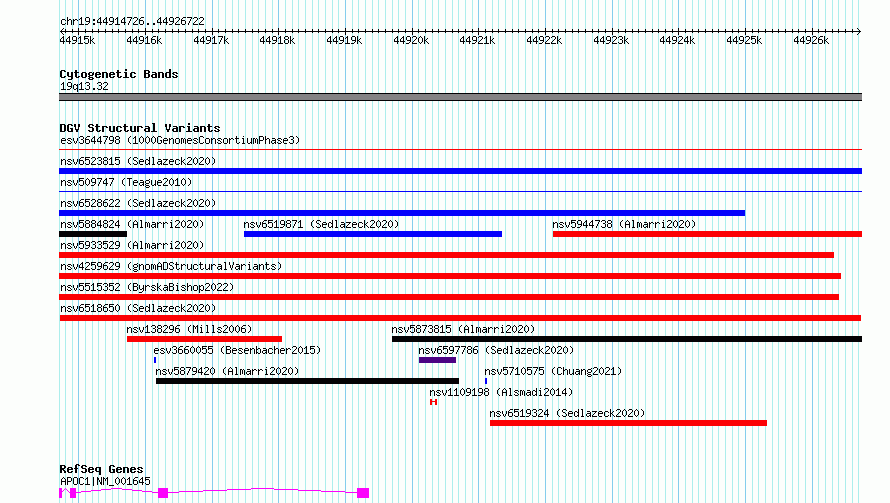Image resolution: width=890 pixels, height=503 pixels.
Task: Click nsv1109198 (Alsmadi2014) label
Action: [x=501, y=392]
